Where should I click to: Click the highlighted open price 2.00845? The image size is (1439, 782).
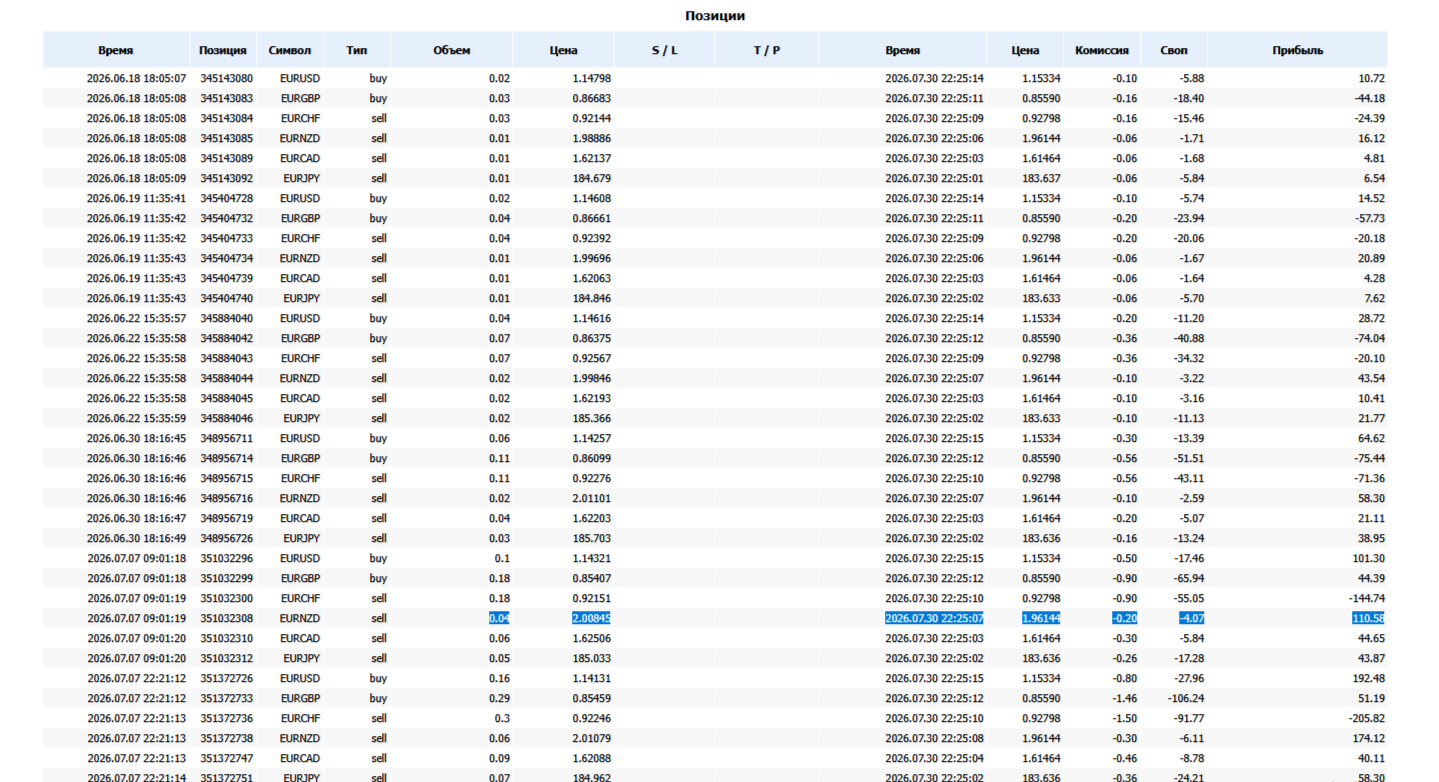click(x=591, y=618)
